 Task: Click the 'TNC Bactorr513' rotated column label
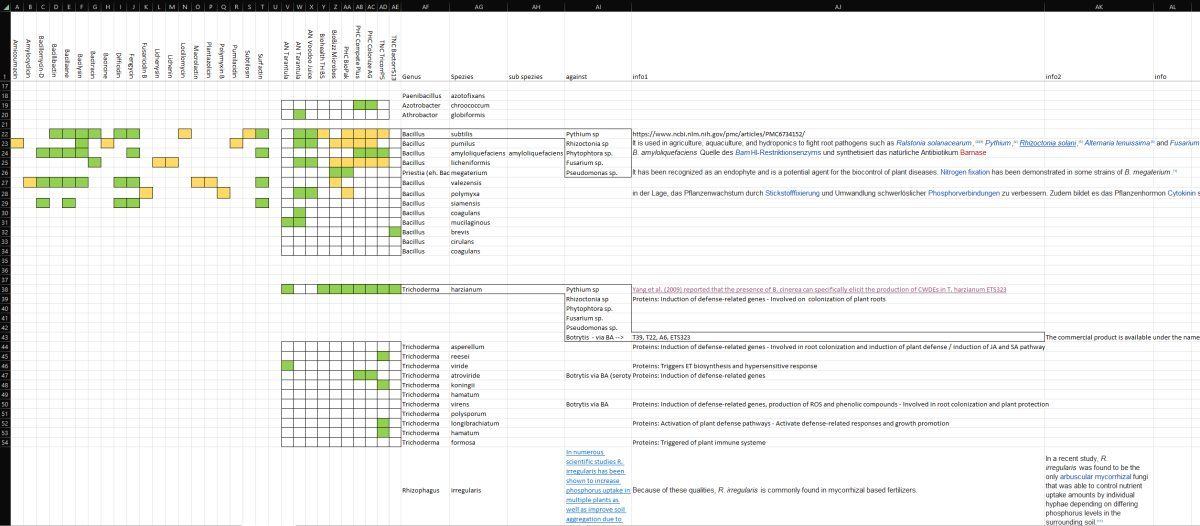pyautogui.click(x=394, y=57)
